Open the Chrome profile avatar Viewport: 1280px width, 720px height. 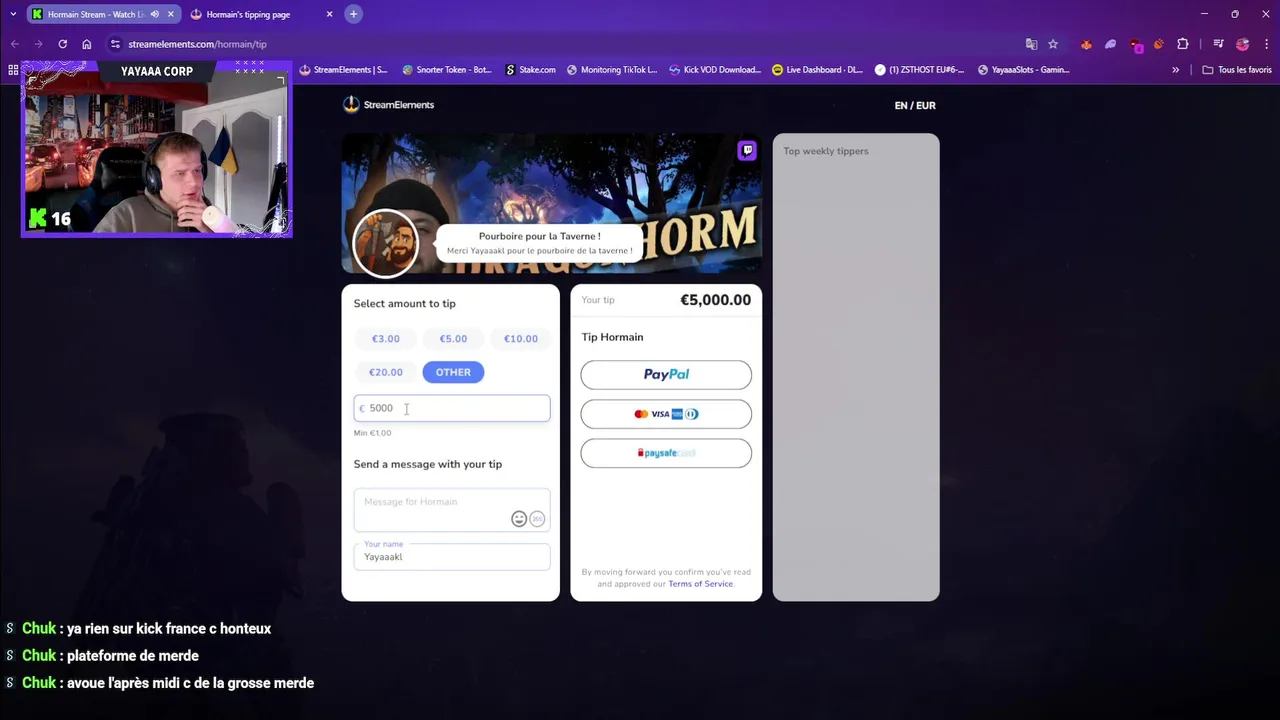click(x=1242, y=44)
